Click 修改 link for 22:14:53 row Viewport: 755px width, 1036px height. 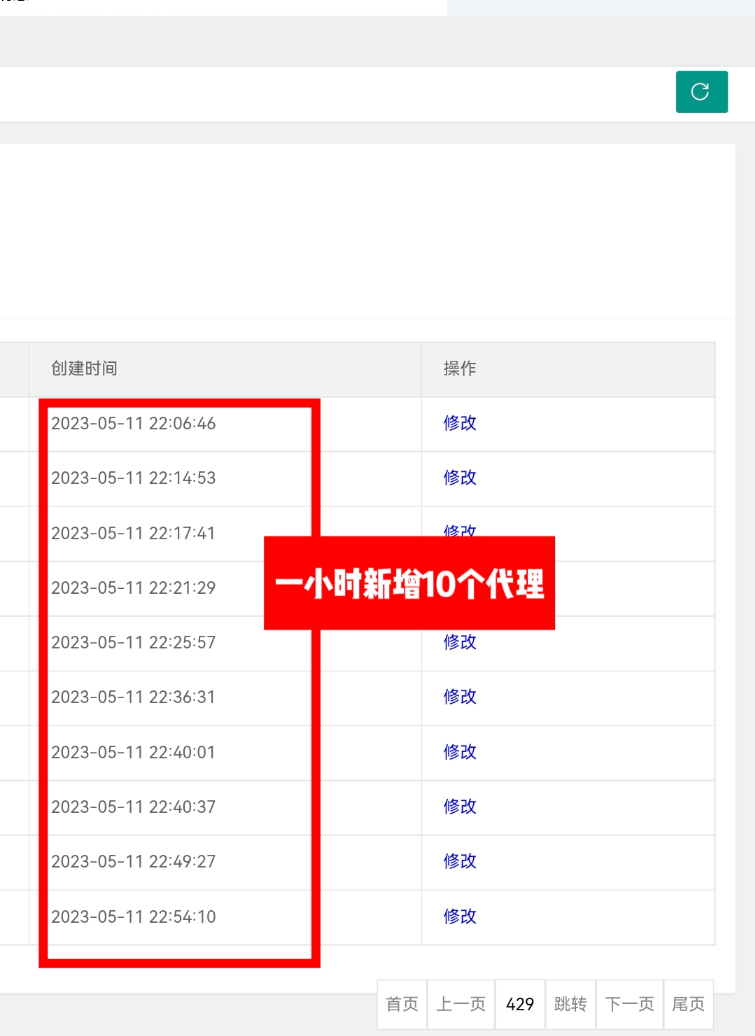click(460, 478)
